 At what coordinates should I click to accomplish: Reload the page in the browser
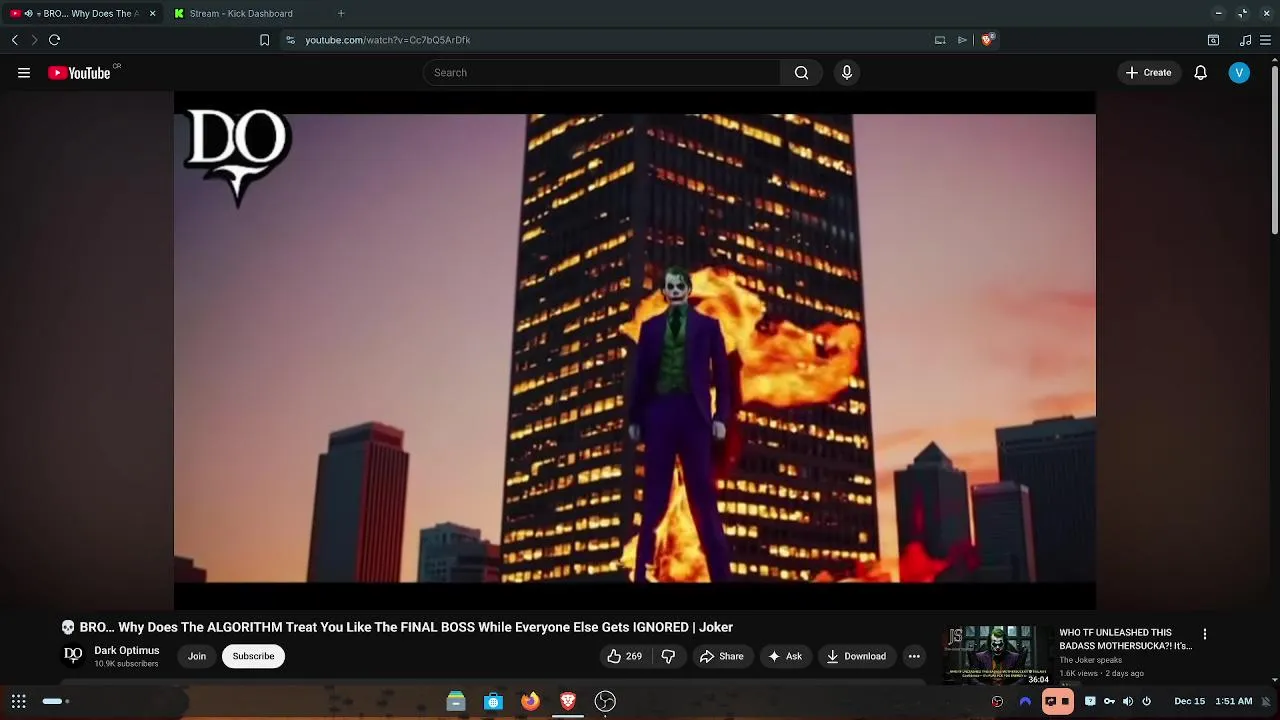tap(55, 40)
